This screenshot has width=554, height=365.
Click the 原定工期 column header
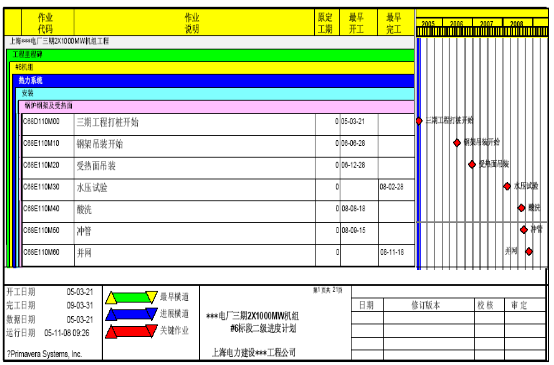[325, 23]
